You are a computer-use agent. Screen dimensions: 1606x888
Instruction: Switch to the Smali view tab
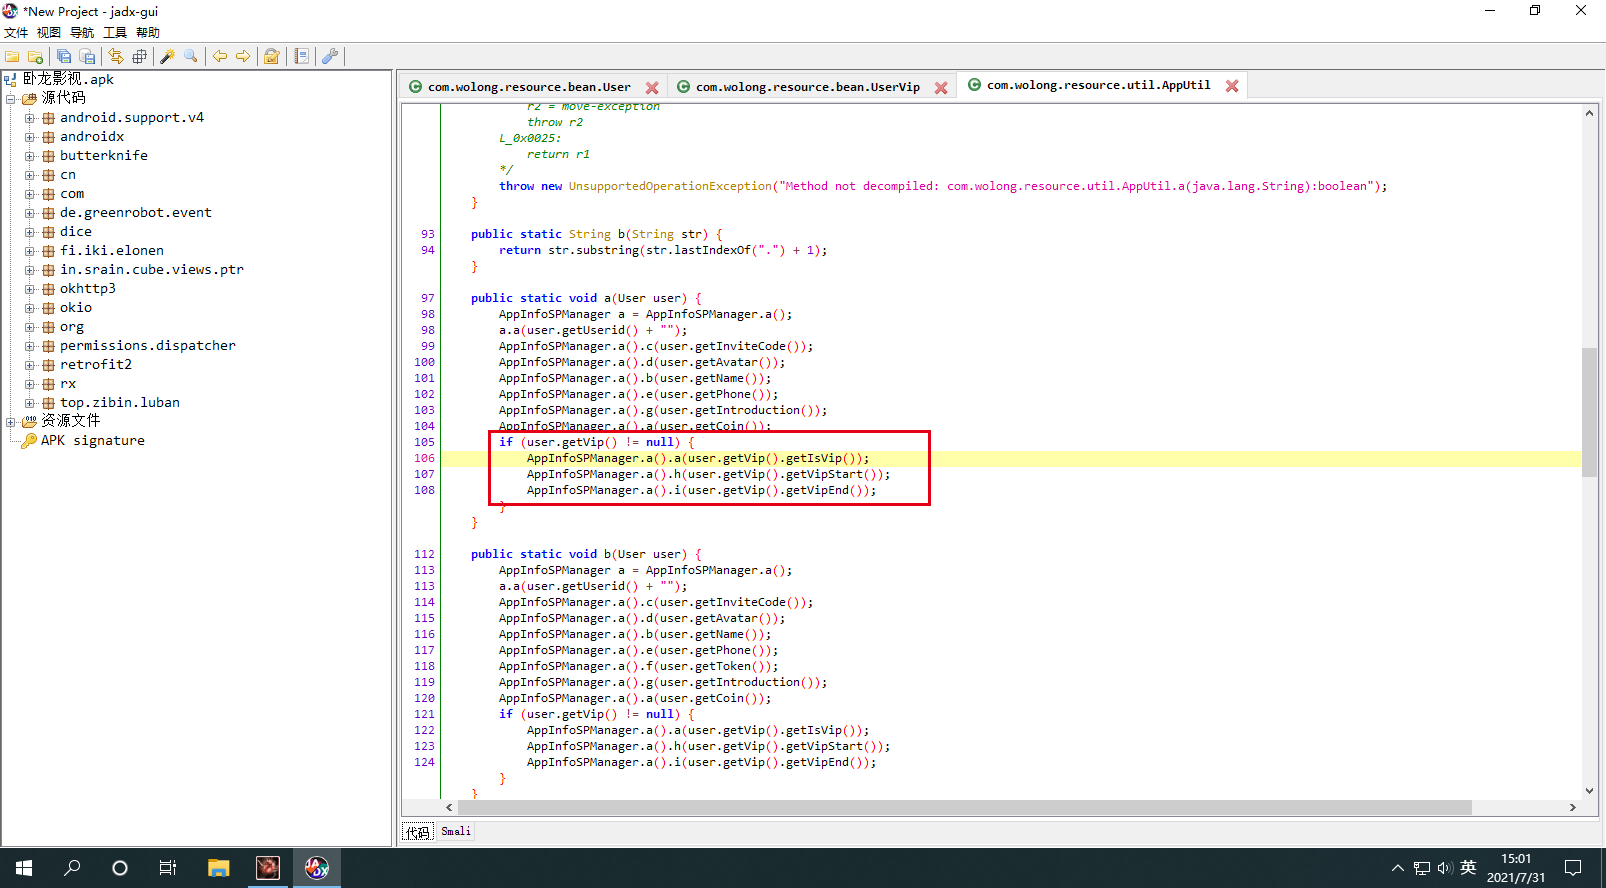click(456, 832)
